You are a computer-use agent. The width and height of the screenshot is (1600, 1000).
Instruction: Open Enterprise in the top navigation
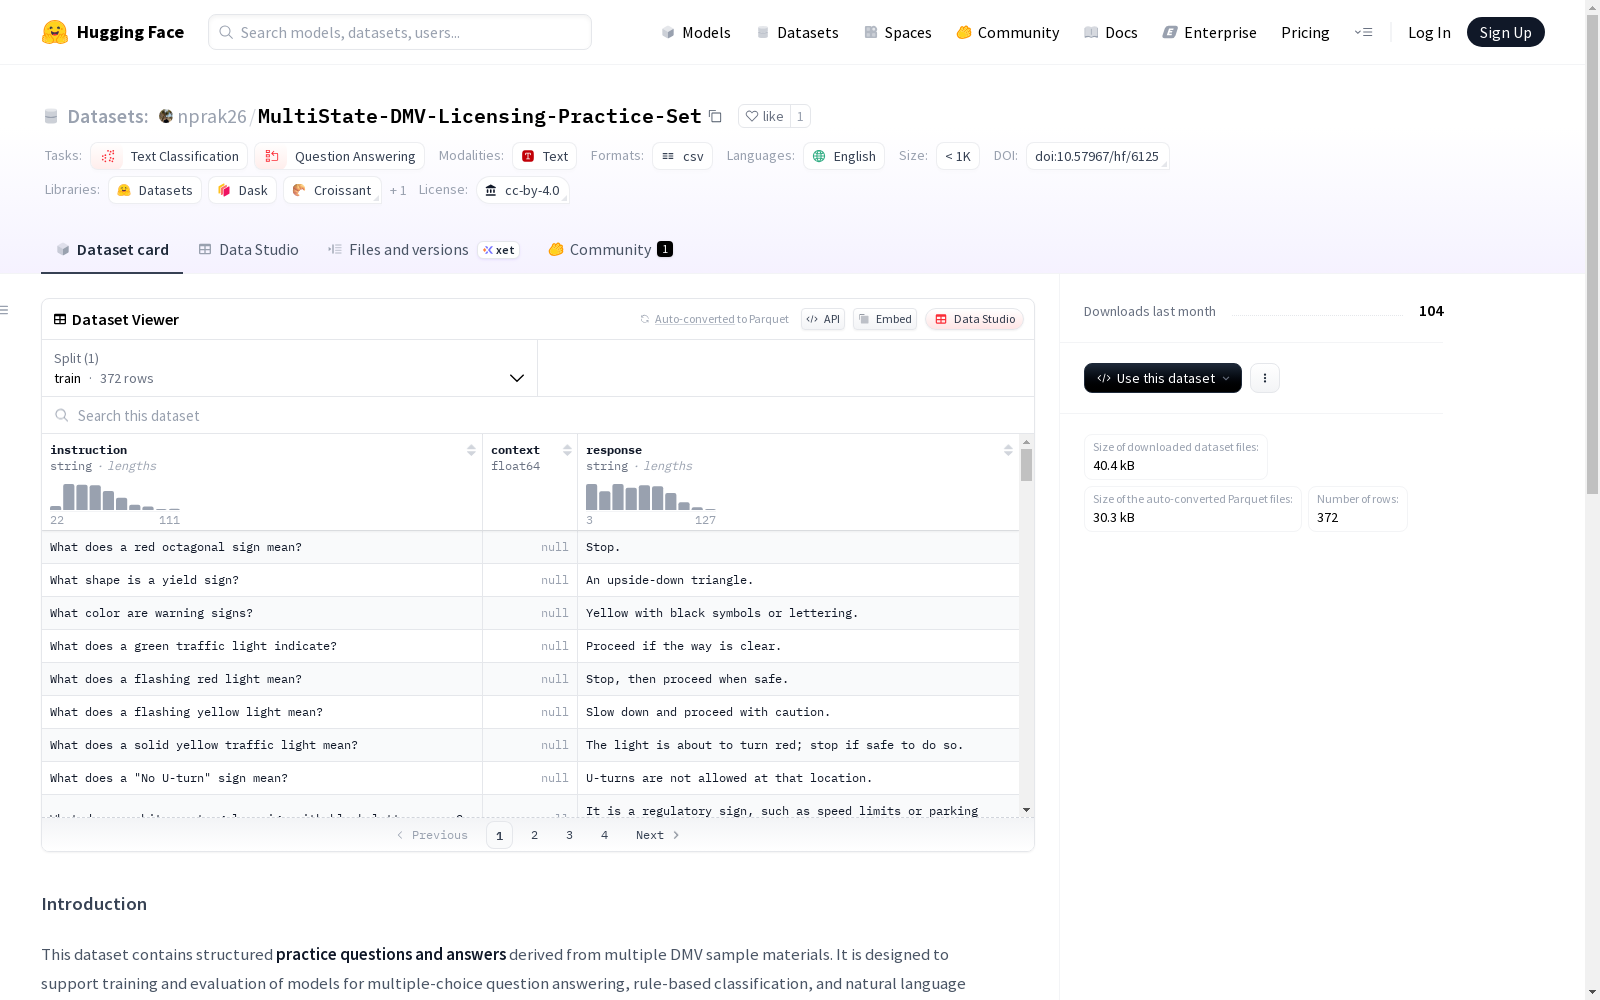tap(1210, 32)
